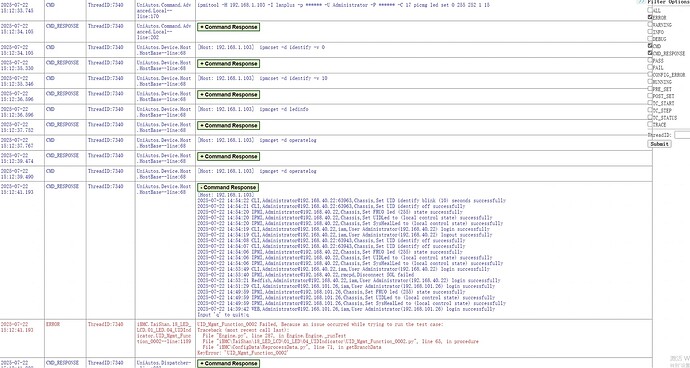This screenshot has height=368, width=690.
Task: Click the Redfish Administrator login successfully log line
Action: (x=349, y=280)
